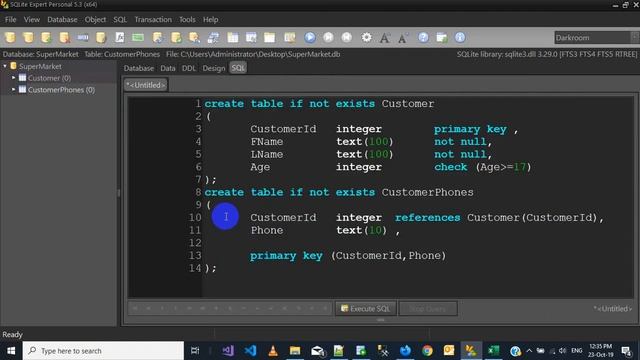Screen dimensions: 640x360
Task: Select the CustomerPhones (0) table
Action: pos(61,90)
